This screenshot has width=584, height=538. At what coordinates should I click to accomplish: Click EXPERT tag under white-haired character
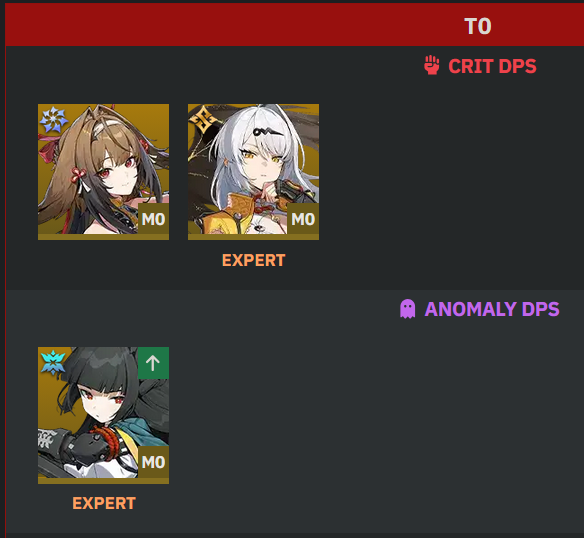254,260
